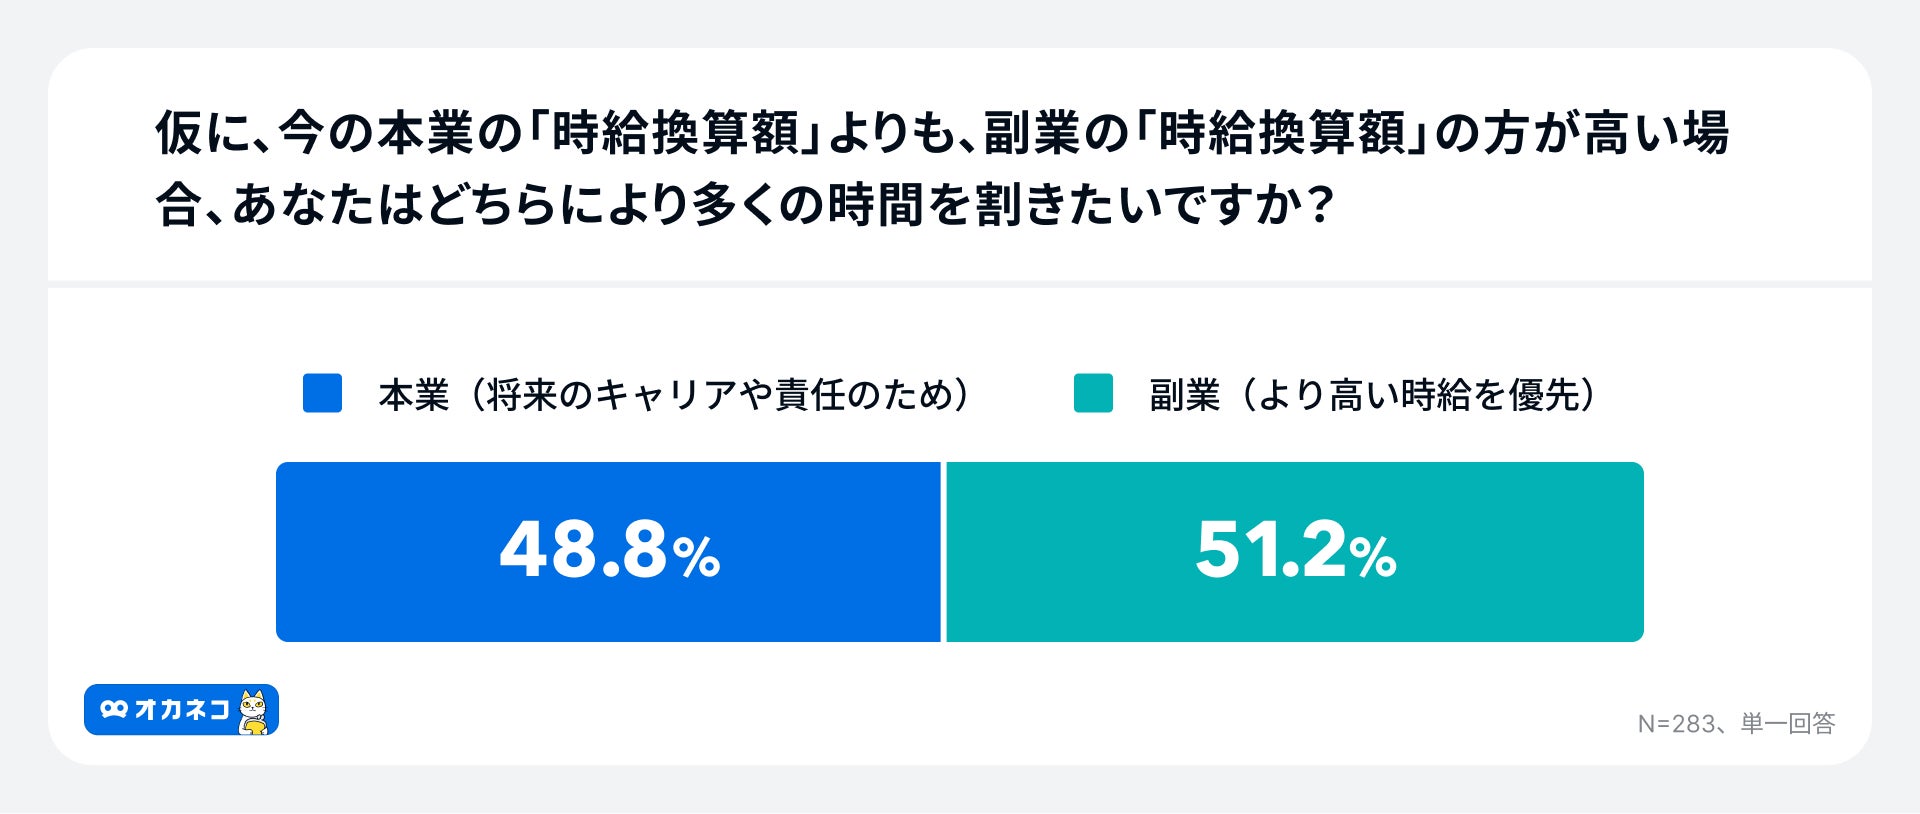The height and width of the screenshot is (814, 1920).
Task: Click the white gap between the two bars
Action: (943, 552)
